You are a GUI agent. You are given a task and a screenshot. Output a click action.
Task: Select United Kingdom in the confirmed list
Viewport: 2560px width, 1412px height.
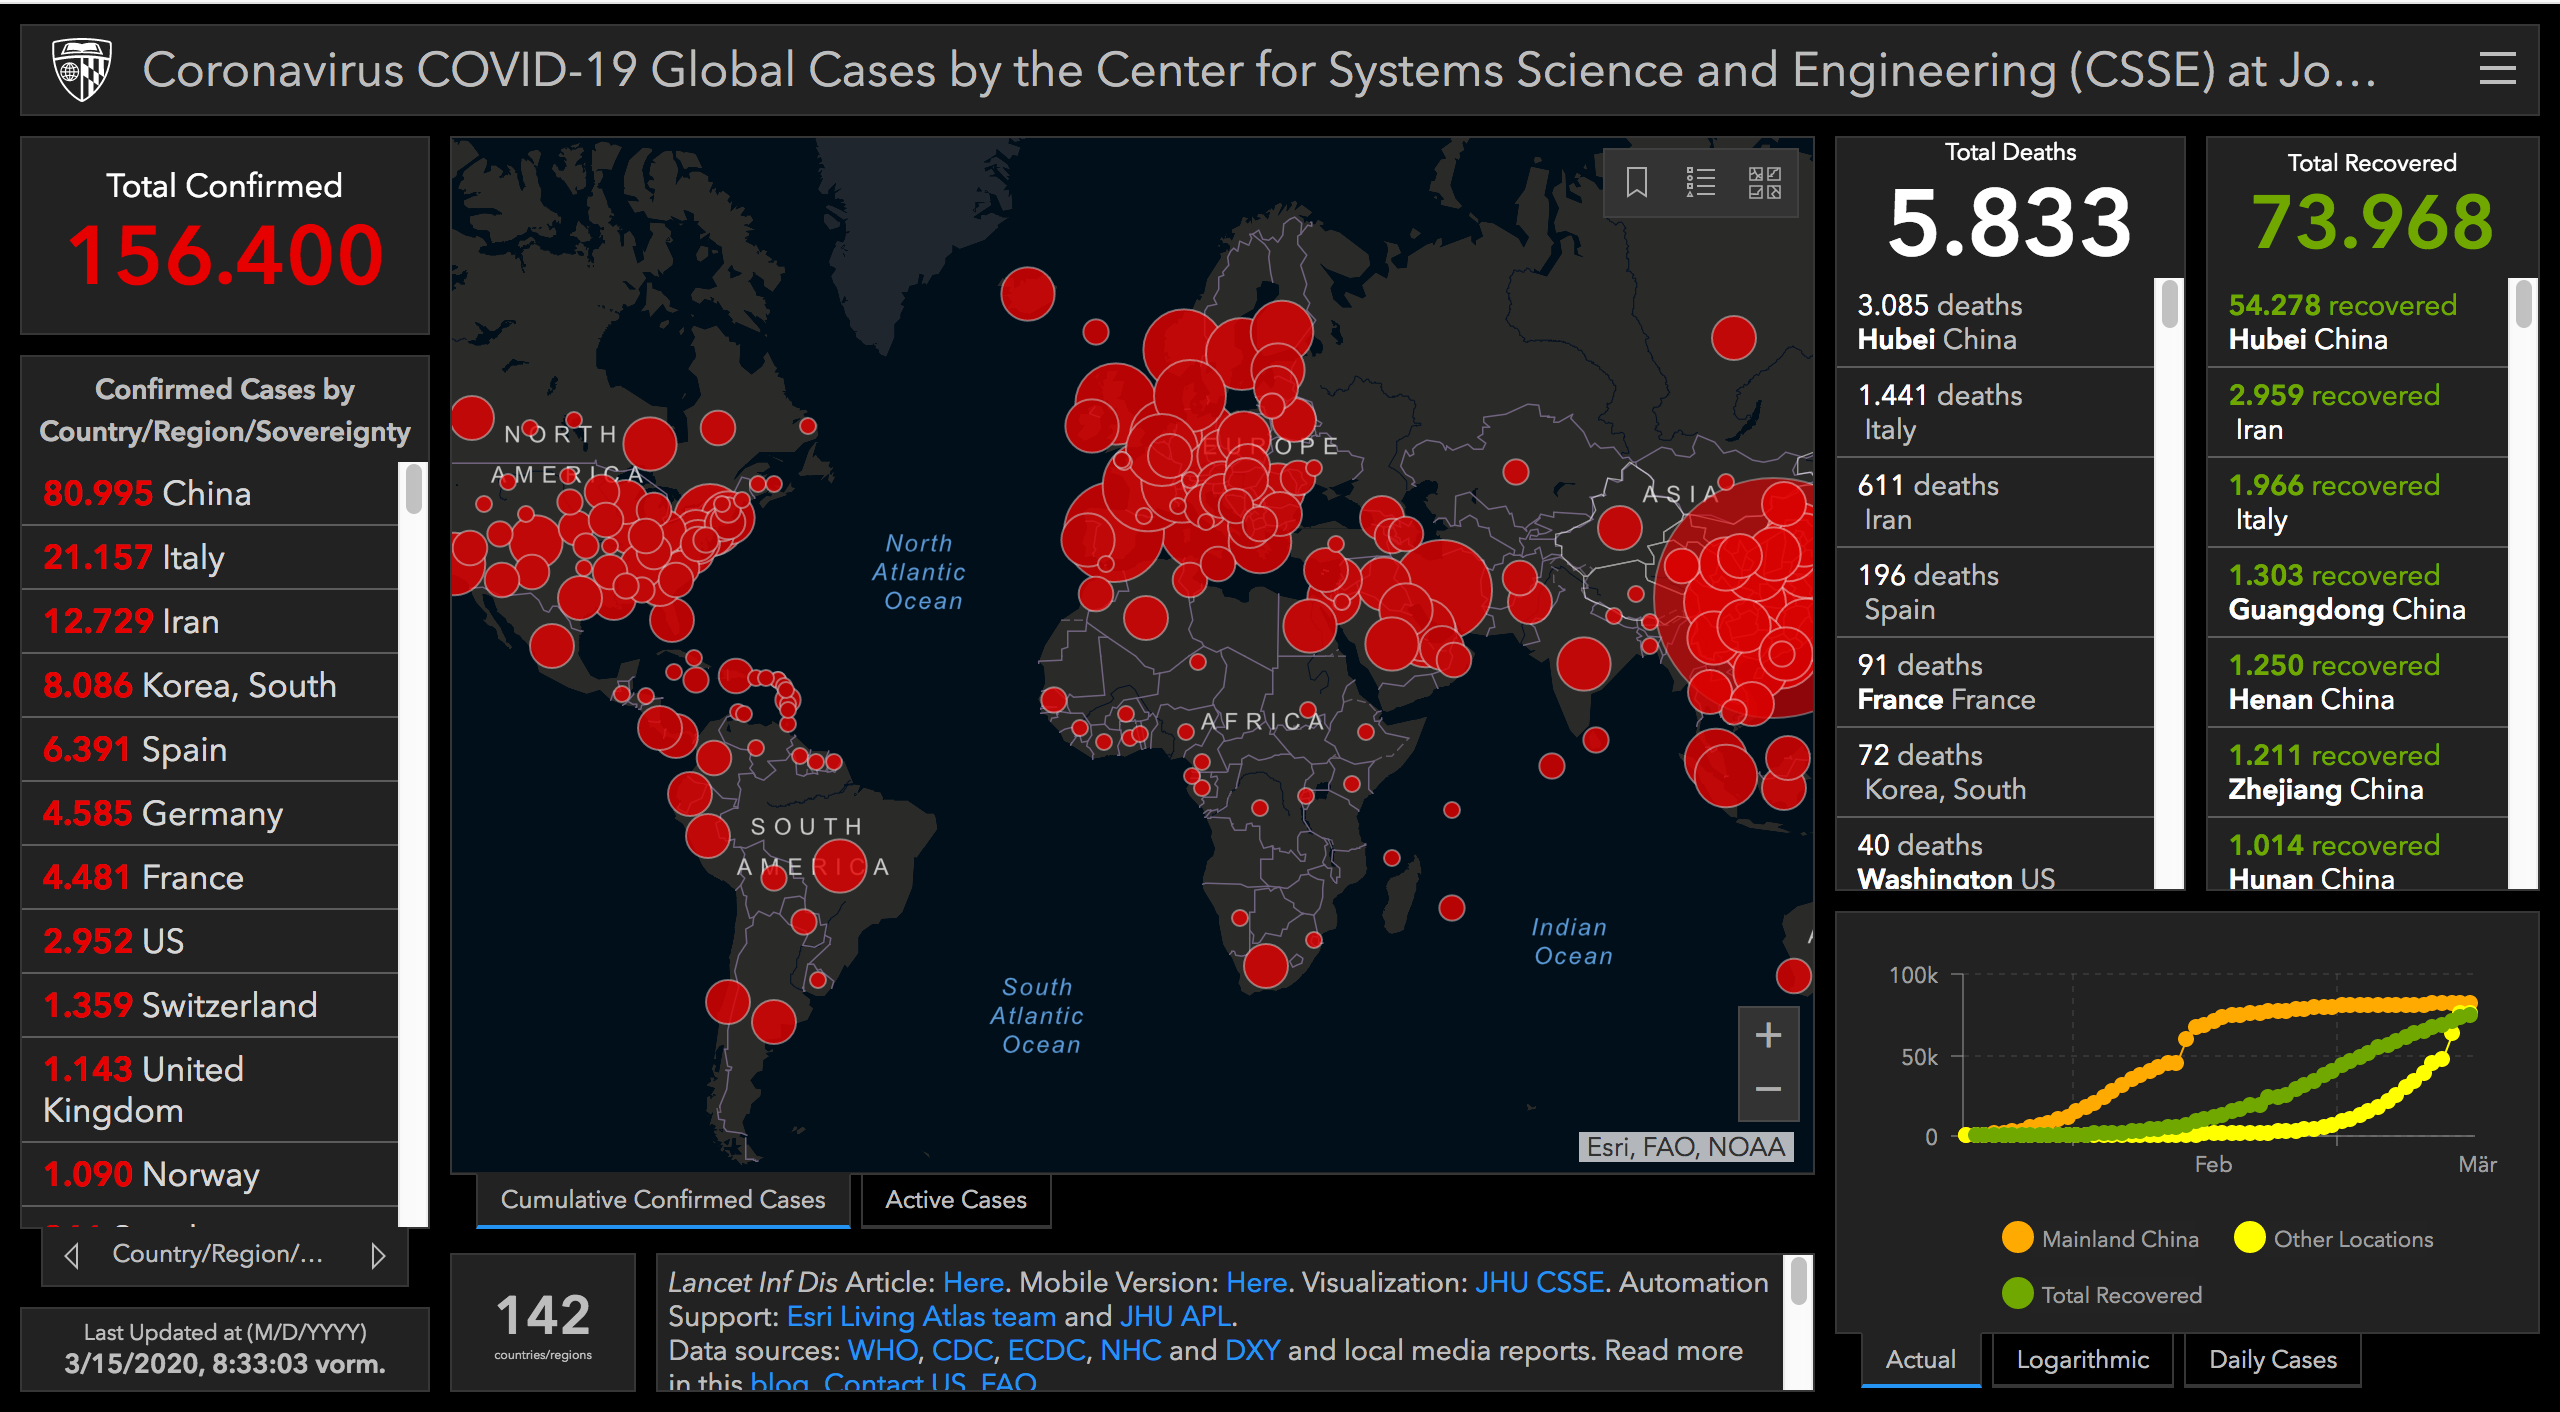pyautogui.click(x=210, y=1090)
